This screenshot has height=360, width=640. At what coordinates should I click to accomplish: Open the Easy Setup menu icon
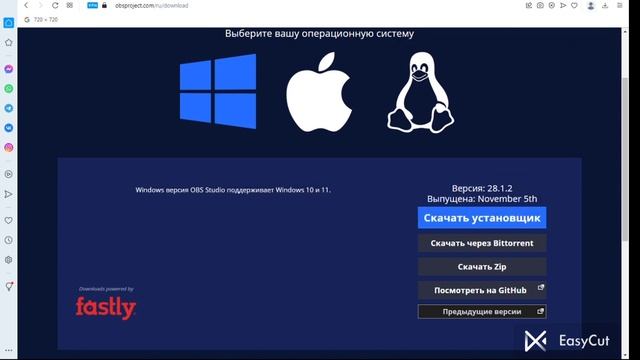(x=620, y=5)
